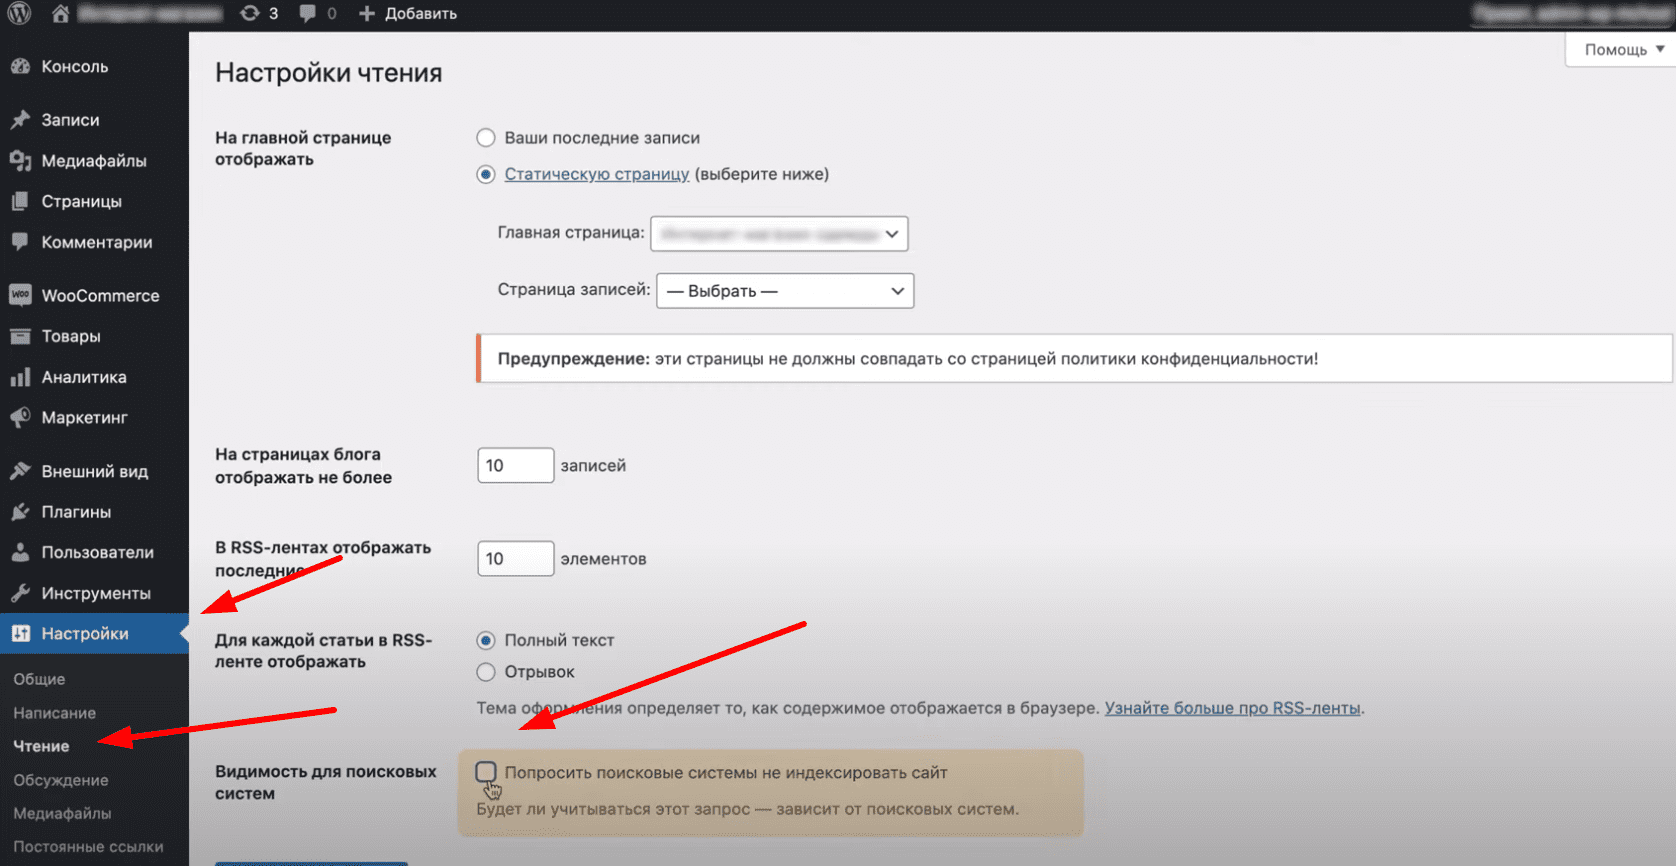Click the RSS feed elements count field
Screen dimensions: 1676x866
click(x=515, y=559)
